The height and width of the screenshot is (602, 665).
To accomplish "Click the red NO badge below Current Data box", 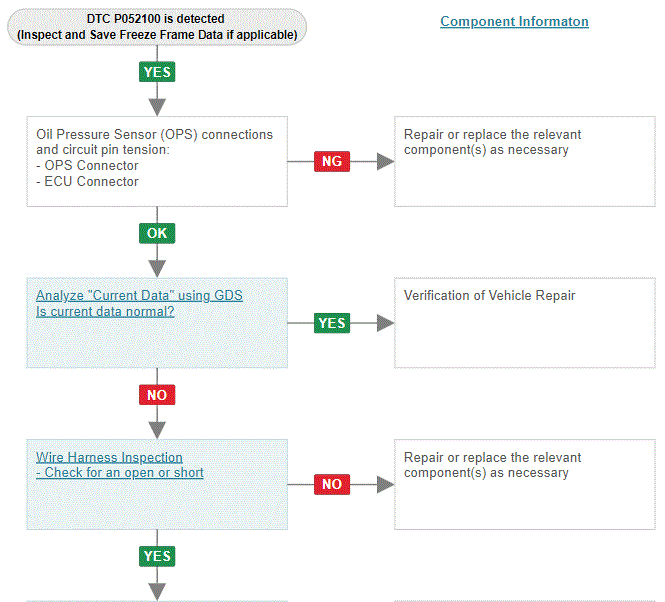I will (x=157, y=395).
